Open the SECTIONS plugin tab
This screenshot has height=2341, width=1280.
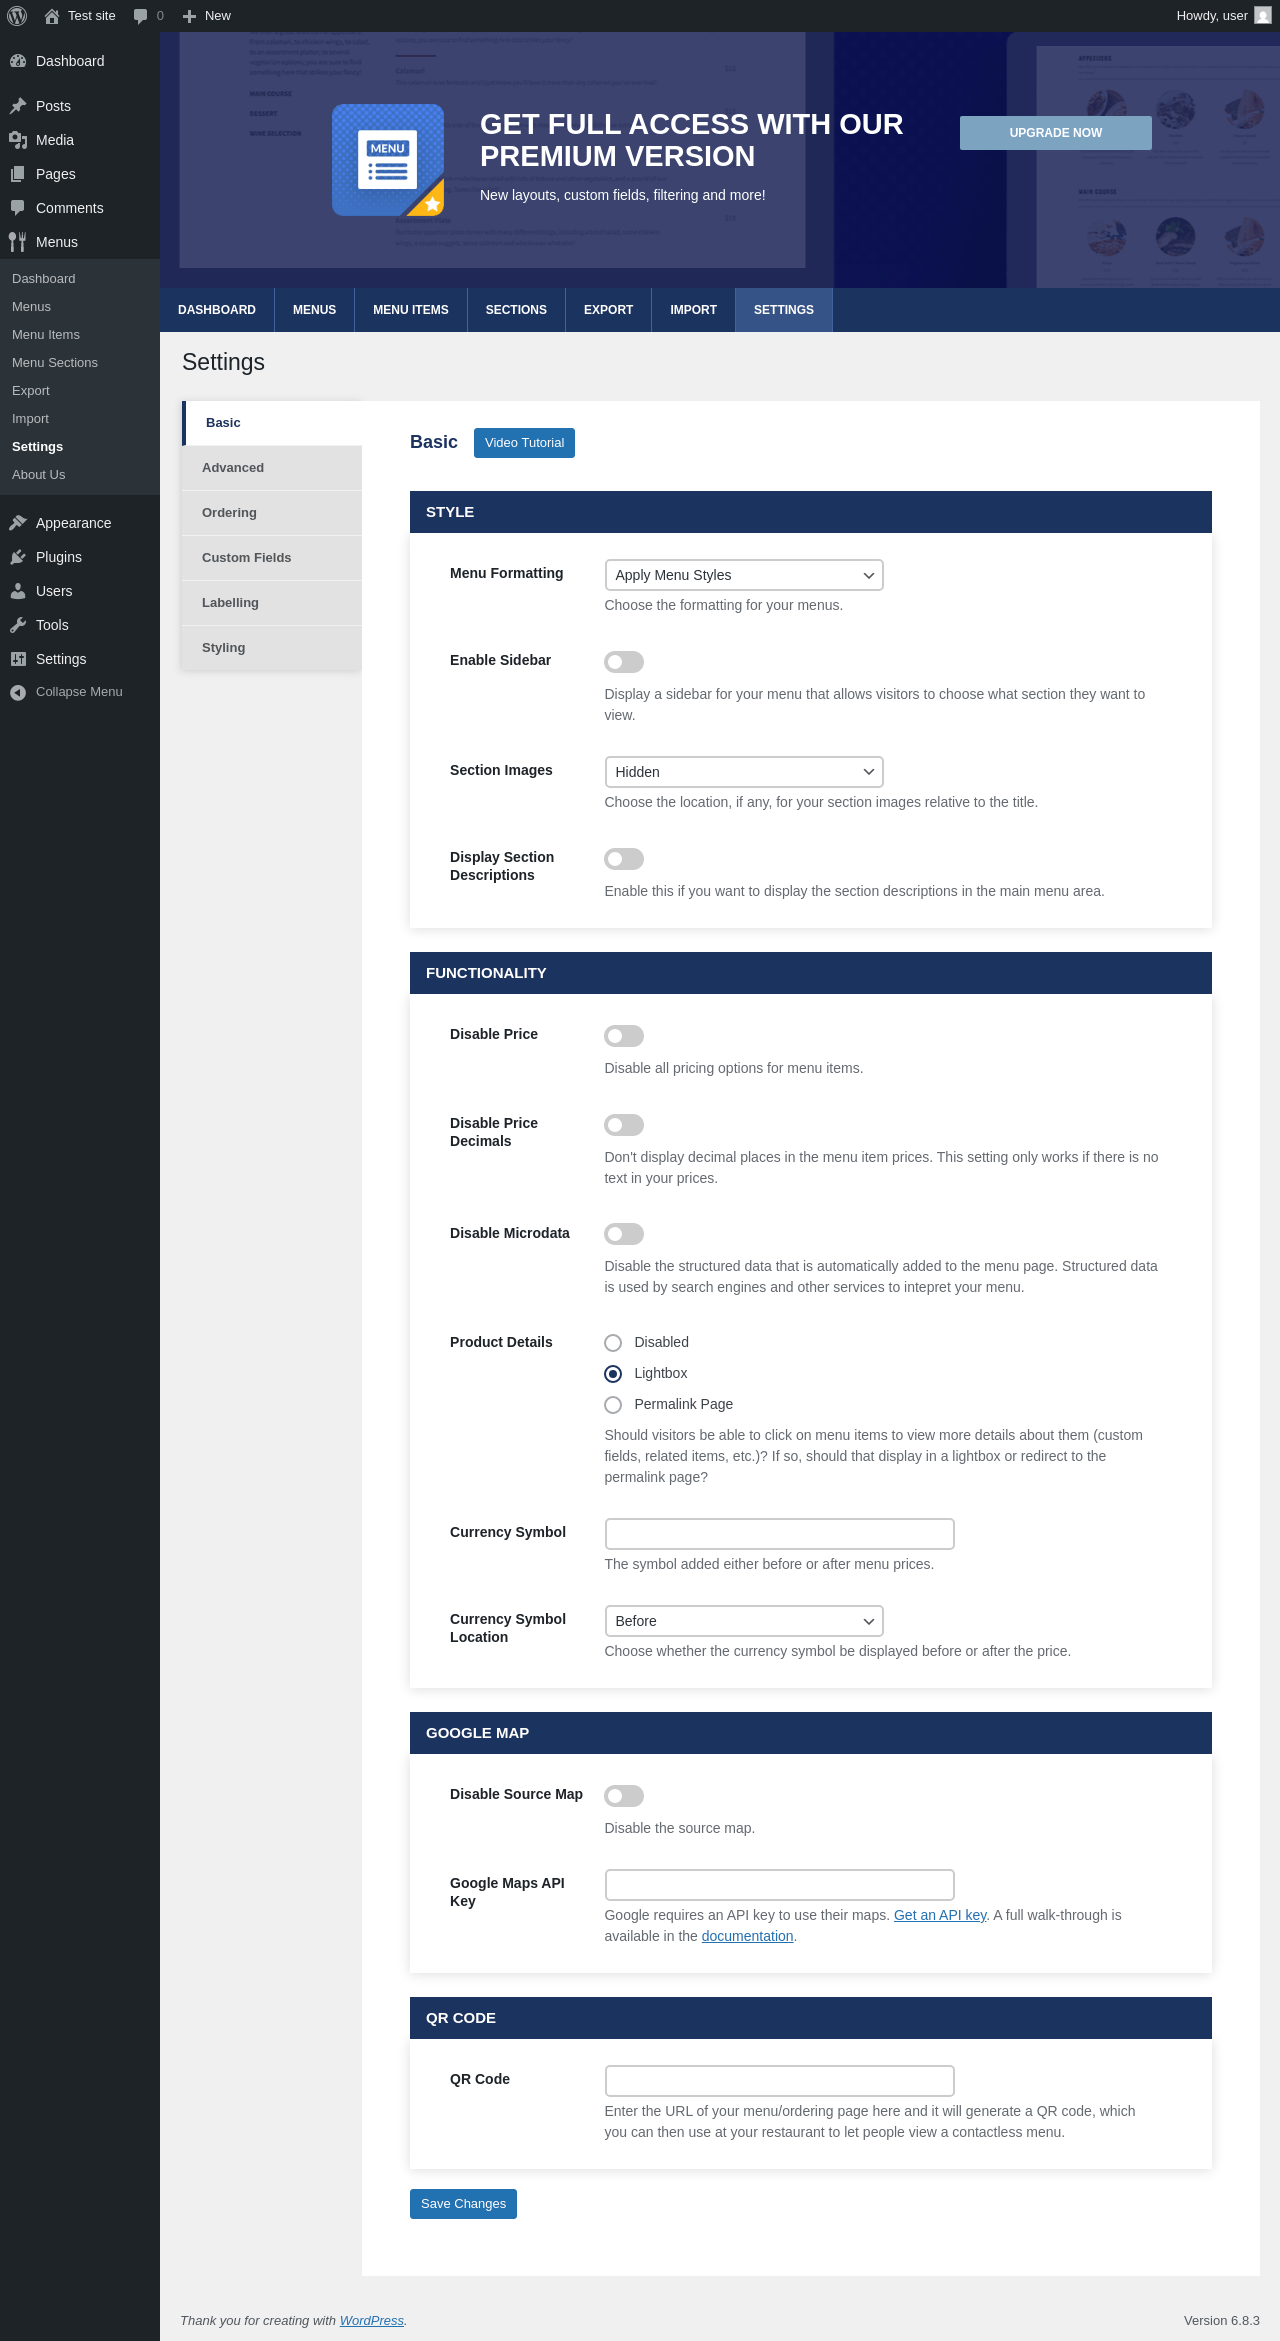point(516,310)
